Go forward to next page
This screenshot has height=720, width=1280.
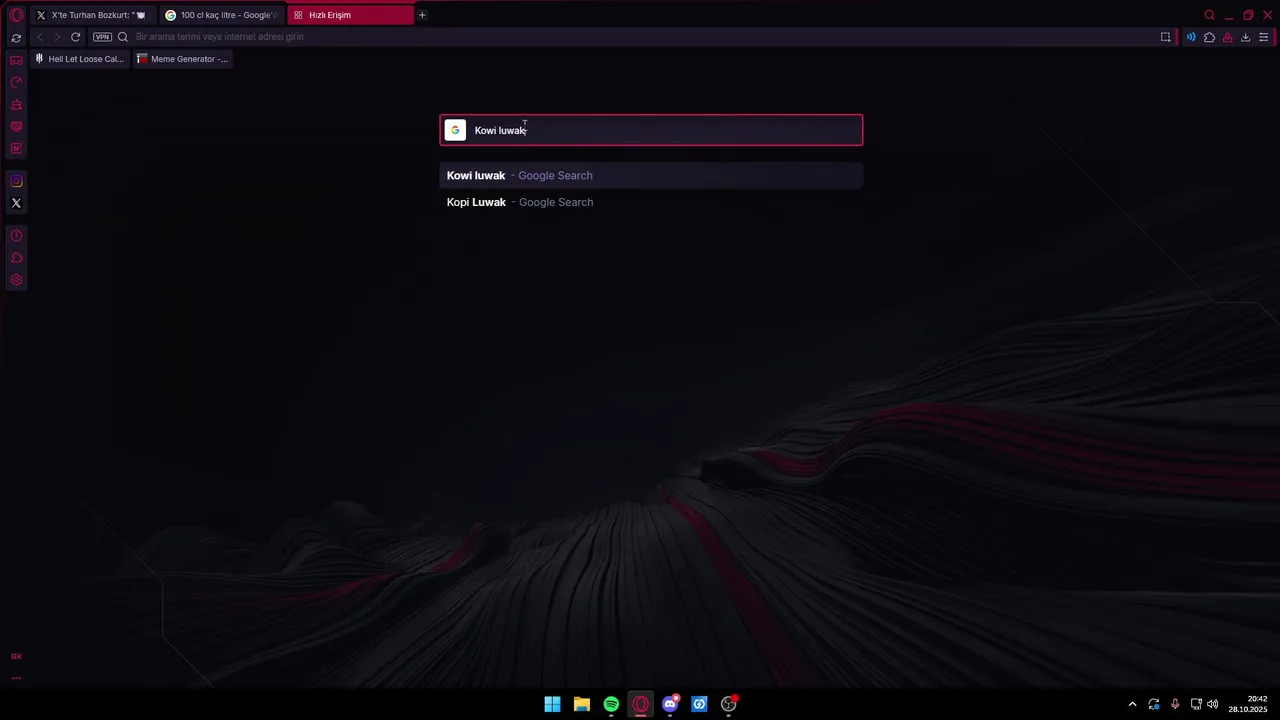click(x=57, y=37)
